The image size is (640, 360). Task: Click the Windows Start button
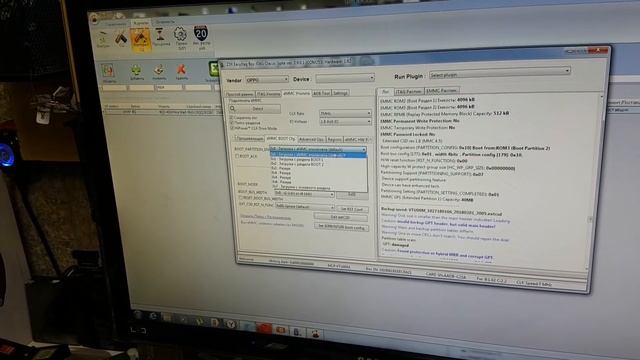[137, 315]
